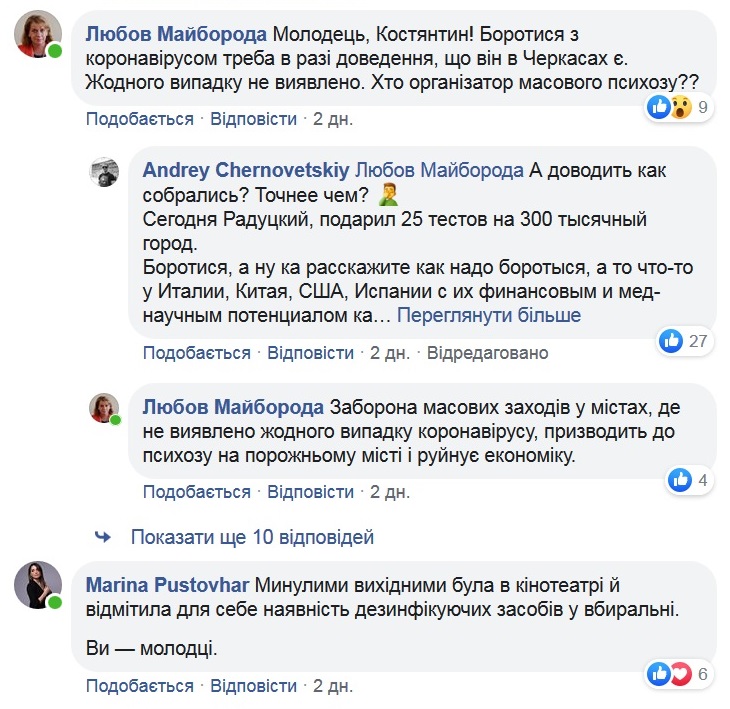Click the reply arrow icon beside more replies
The width and height of the screenshot is (730, 709).
(102, 537)
